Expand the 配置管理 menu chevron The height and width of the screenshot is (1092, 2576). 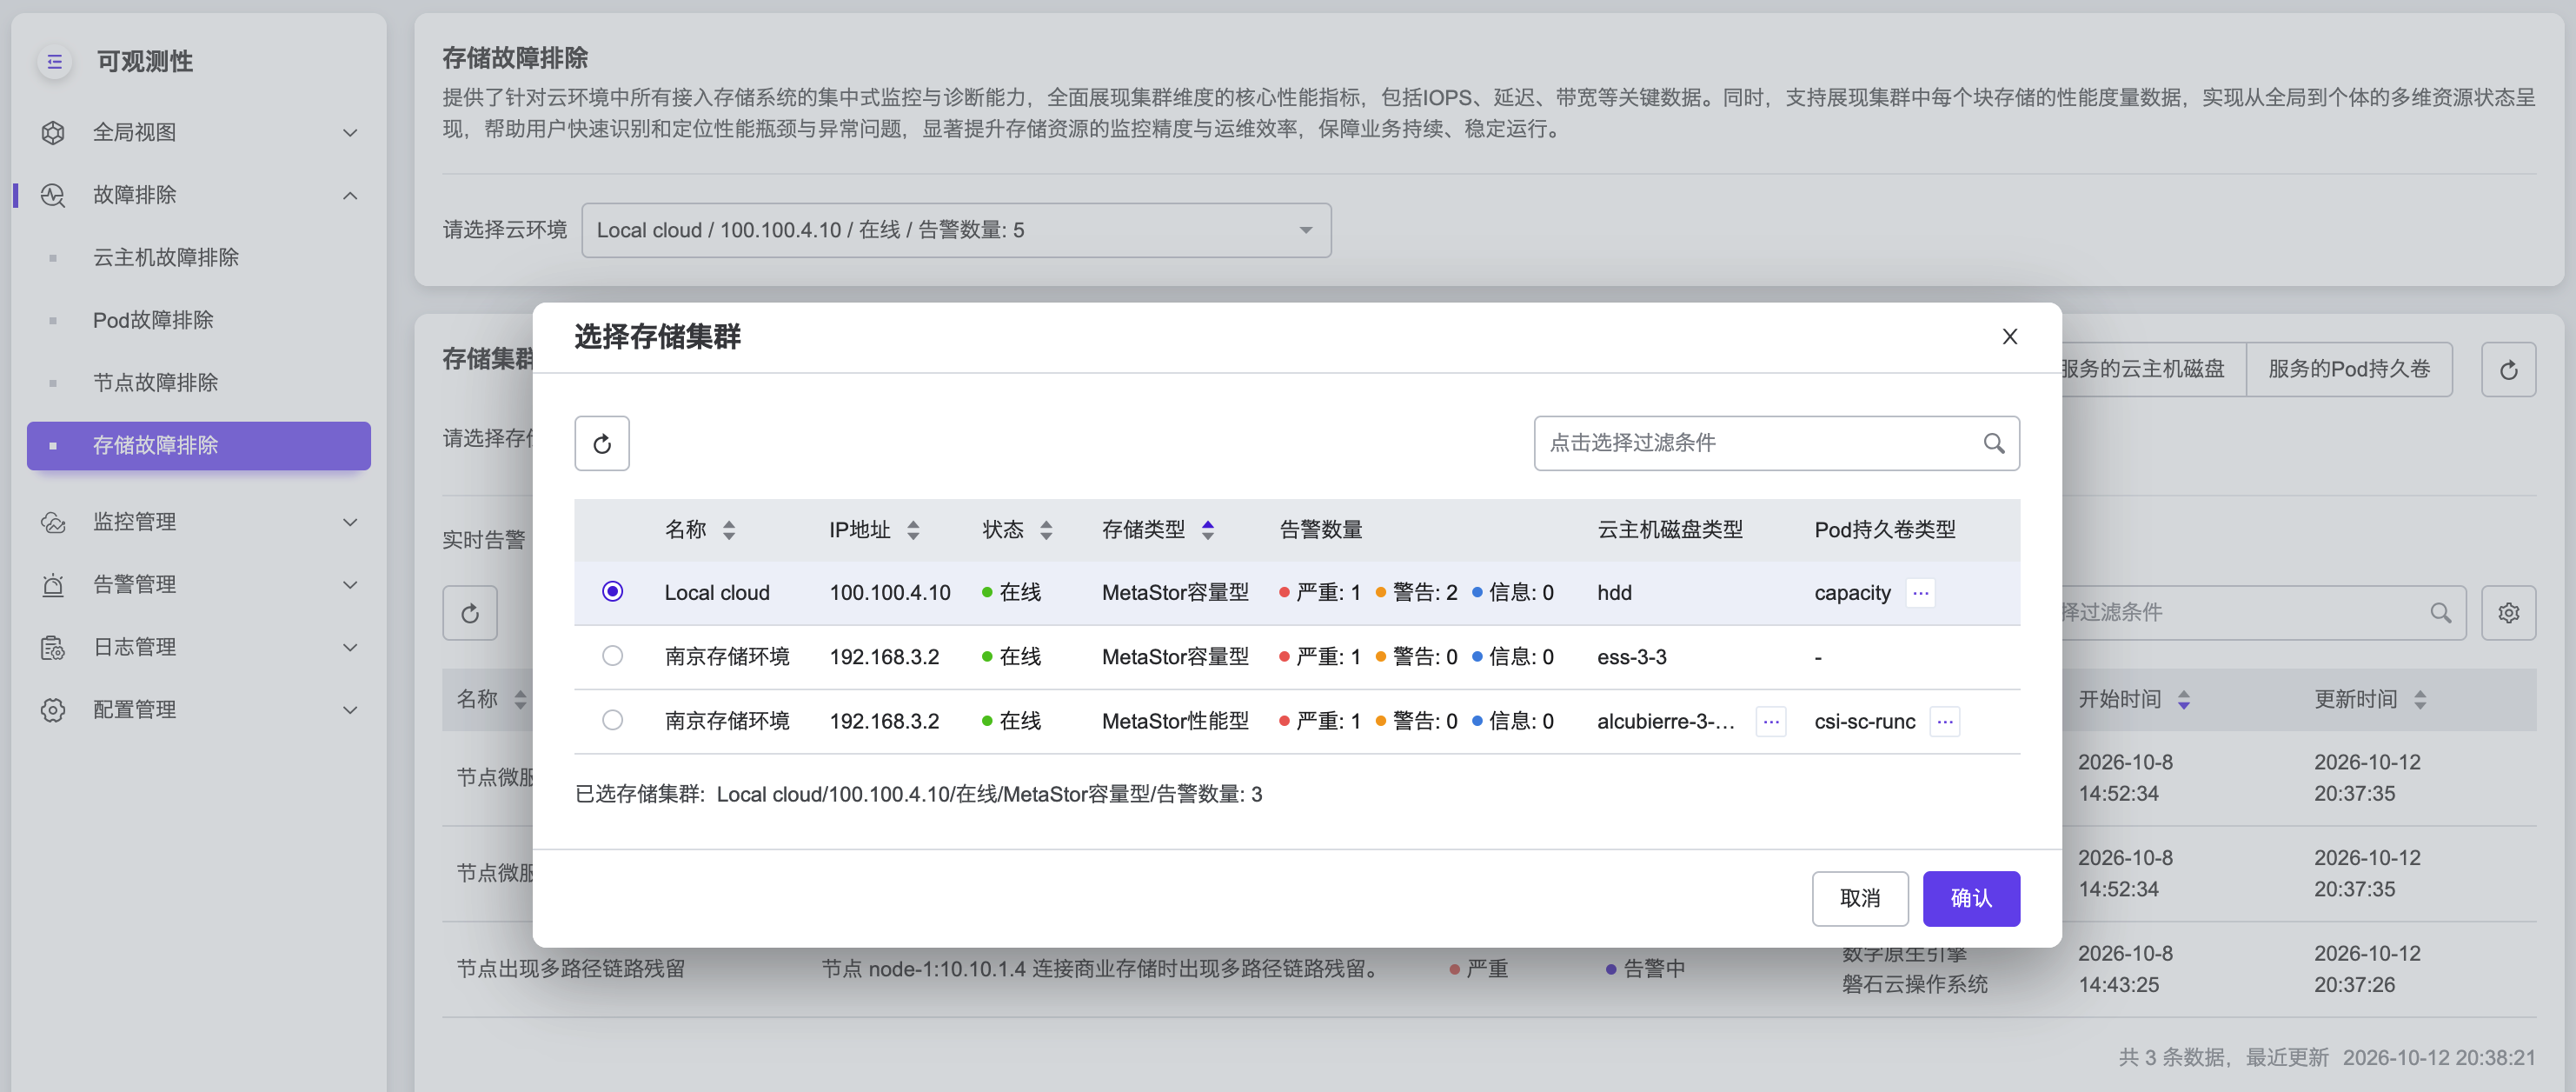[350, 710]
